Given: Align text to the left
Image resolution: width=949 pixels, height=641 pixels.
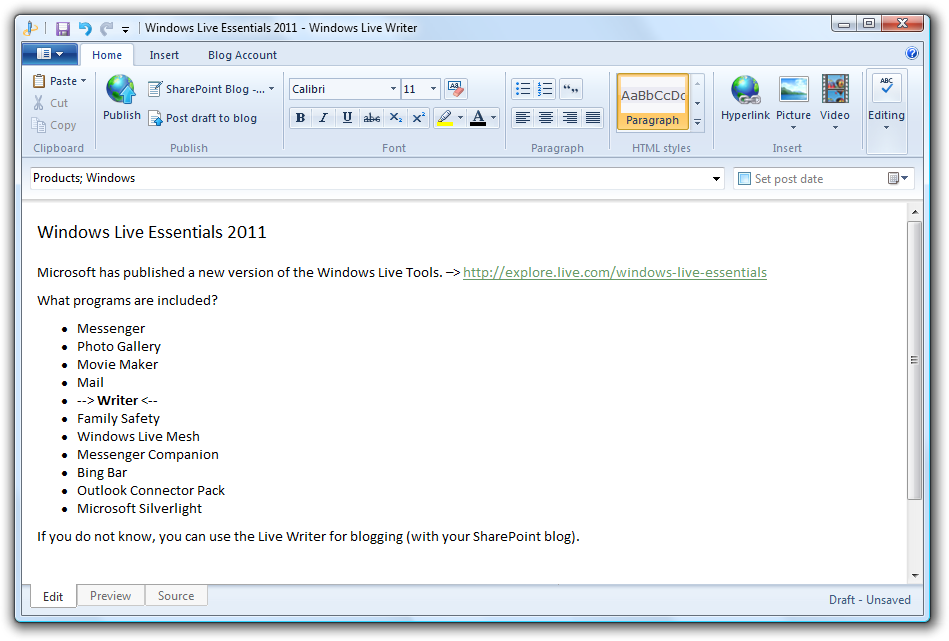Looking at the screenshot, I should (x=522, y=117).
